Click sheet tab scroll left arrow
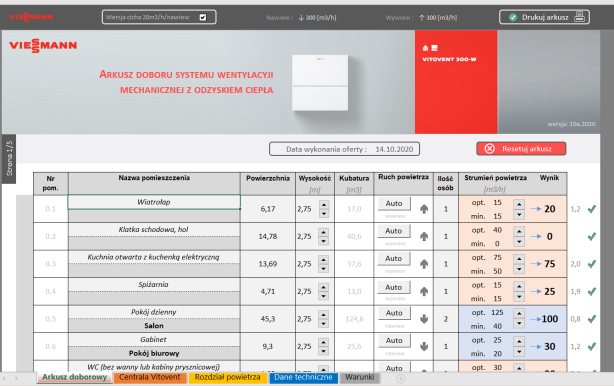This screenshot has width=614, height=386. coord(4,378)
